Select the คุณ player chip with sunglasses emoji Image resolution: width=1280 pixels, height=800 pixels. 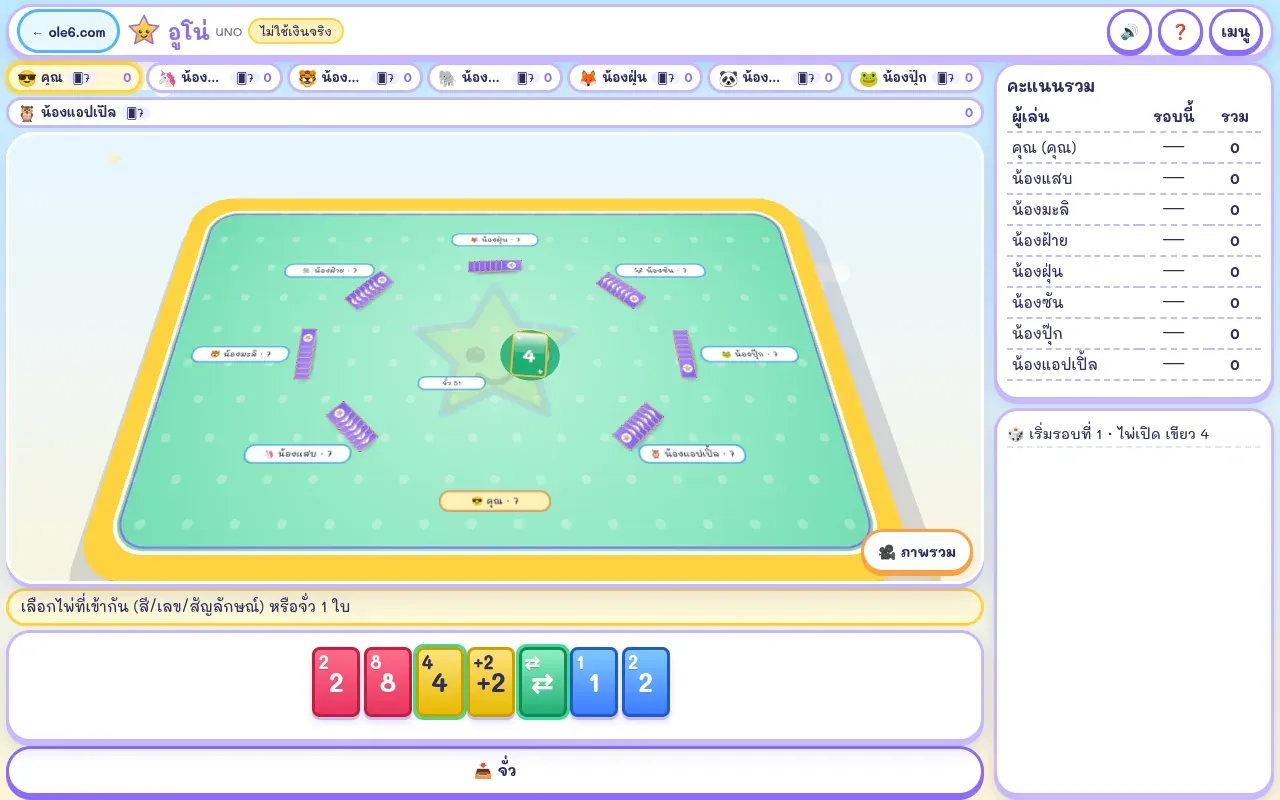click(74, 78)
